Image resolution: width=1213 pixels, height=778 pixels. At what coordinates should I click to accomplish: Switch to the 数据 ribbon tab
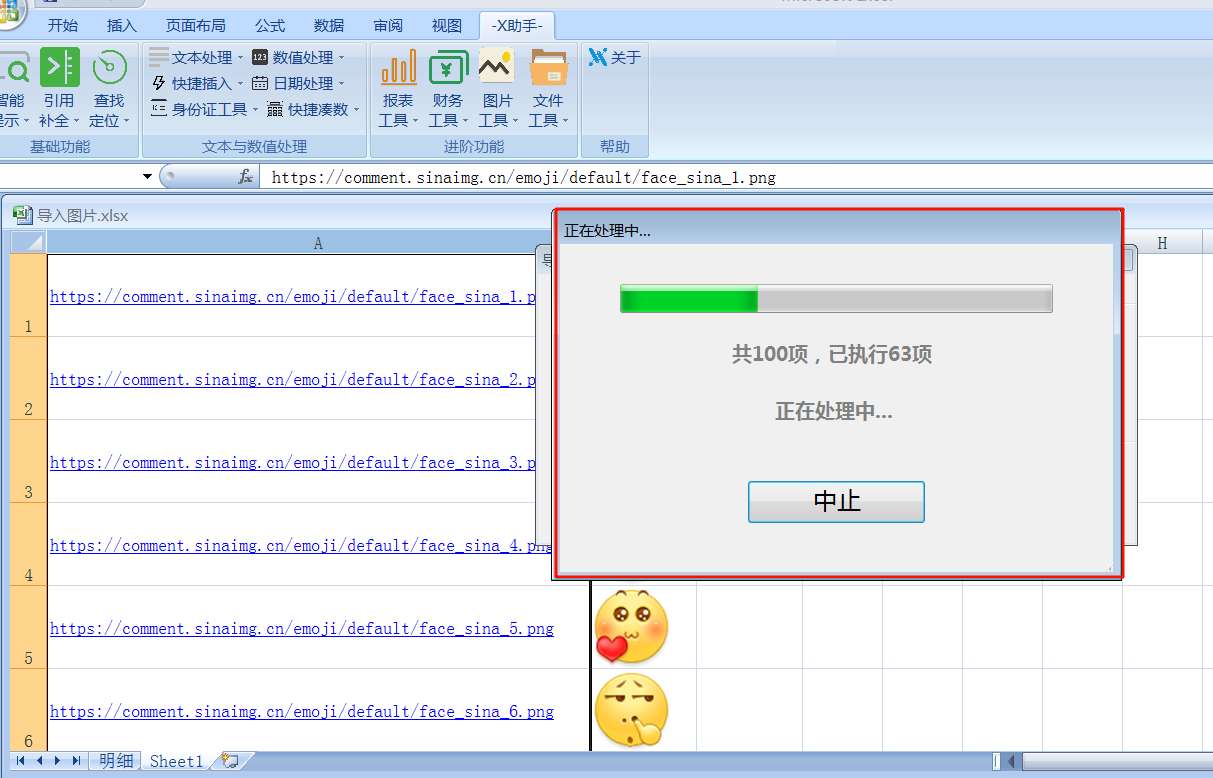click(x=329, y=26)
